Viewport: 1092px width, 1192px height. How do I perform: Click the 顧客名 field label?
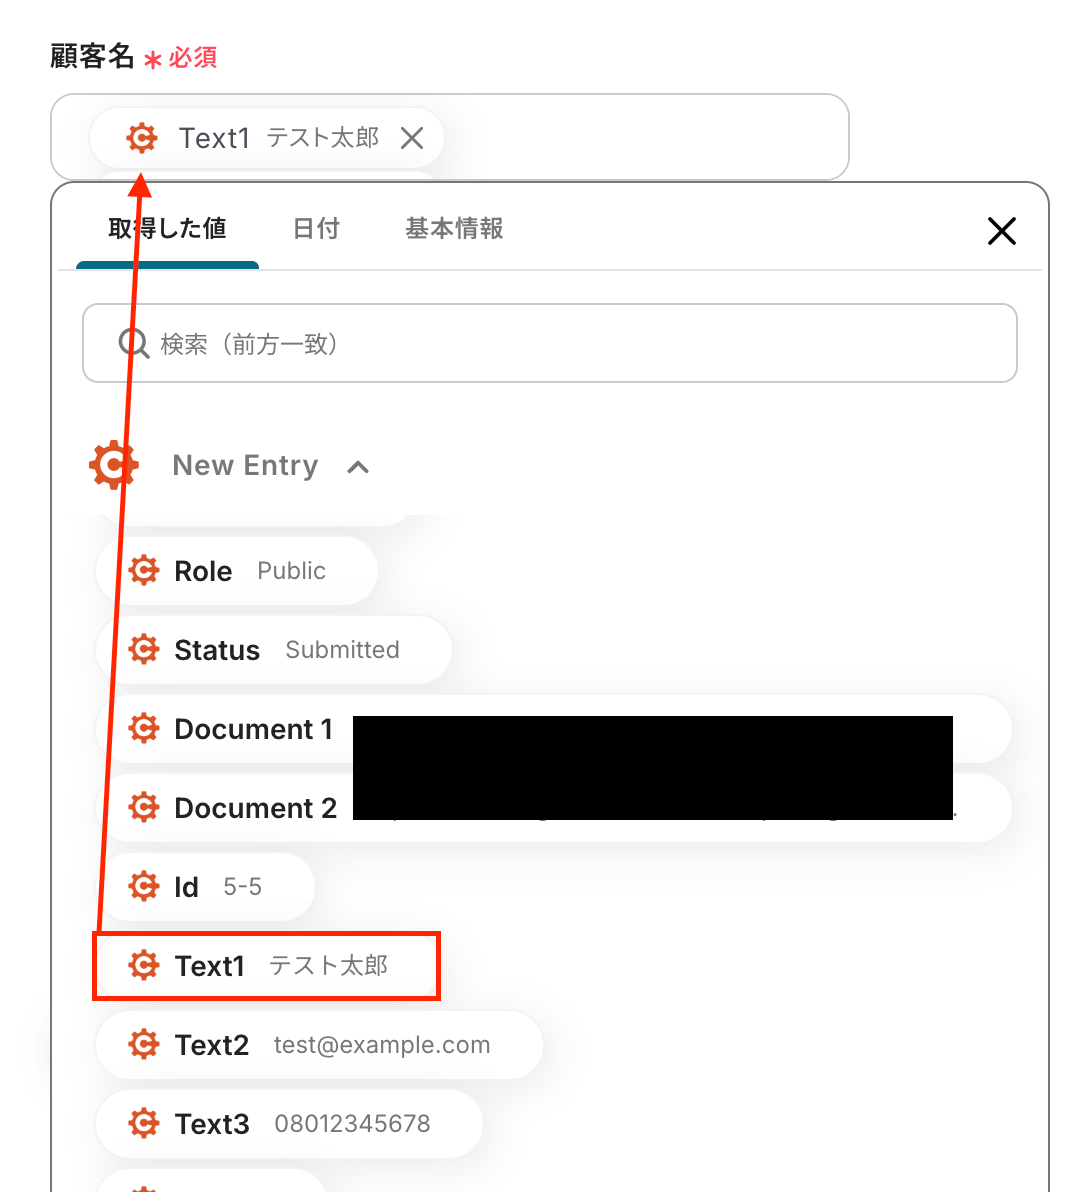tap(93, 56)
